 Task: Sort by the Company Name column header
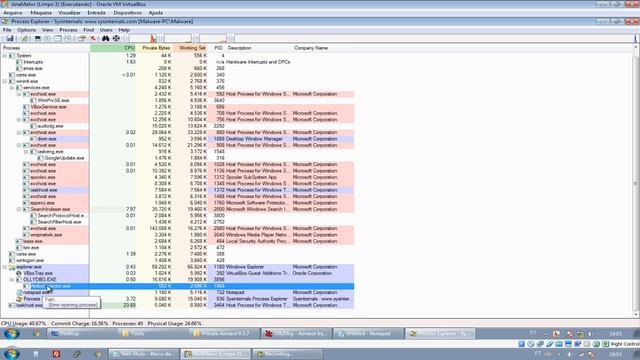323,48
